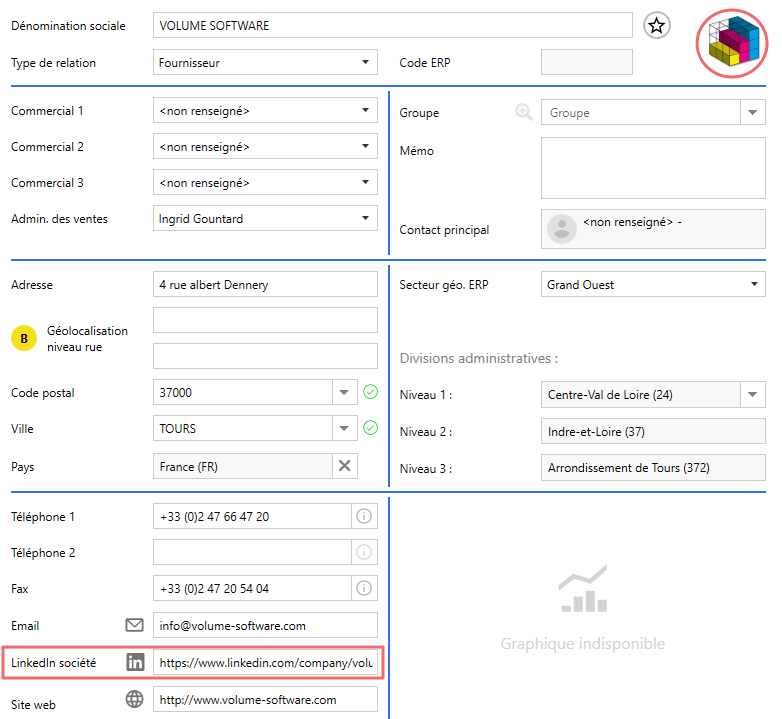The width and height of the screenshot is (782, 719).
Task: Expand the Code postal dropdown arrow
Action: (x=345, y=392)
